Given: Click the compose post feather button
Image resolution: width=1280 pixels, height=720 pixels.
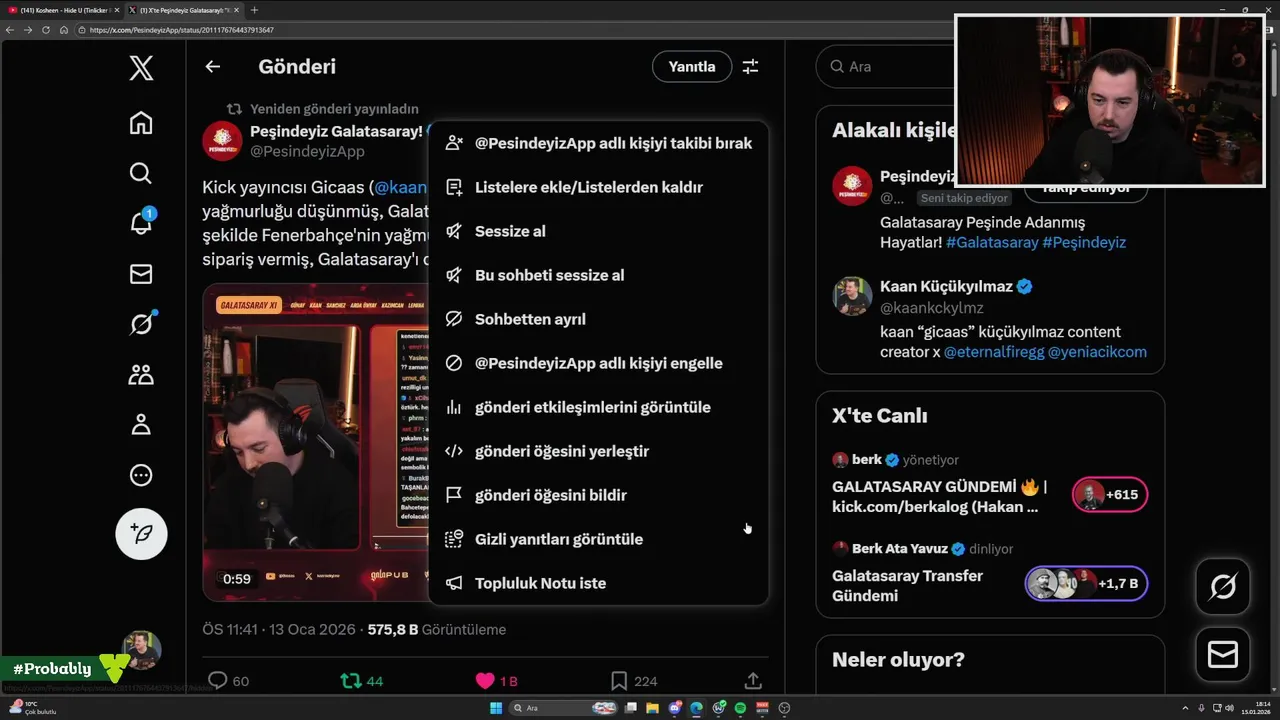Looking at the screenshot, I should tap(141, 534).
